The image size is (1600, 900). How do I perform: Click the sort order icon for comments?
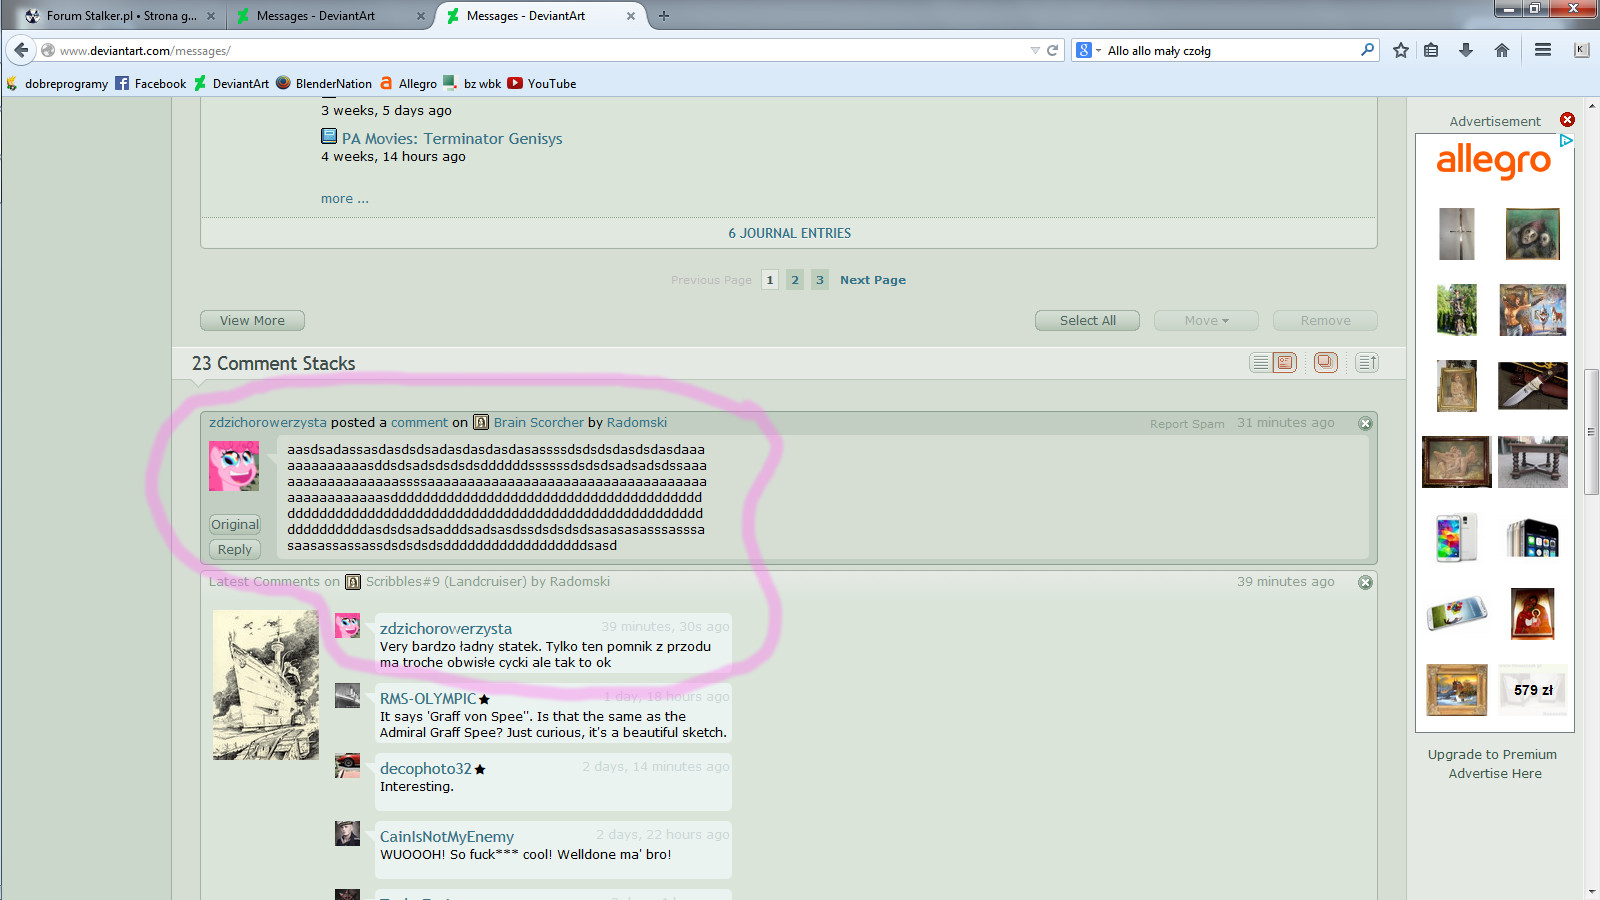tap(1367, 363)
